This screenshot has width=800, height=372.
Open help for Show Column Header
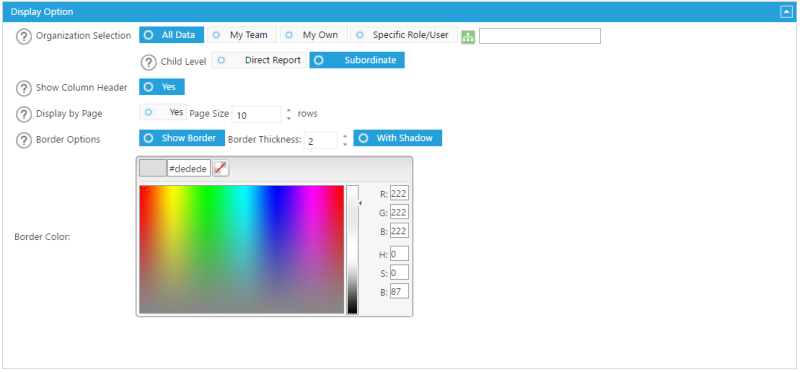tap(24, 88)
